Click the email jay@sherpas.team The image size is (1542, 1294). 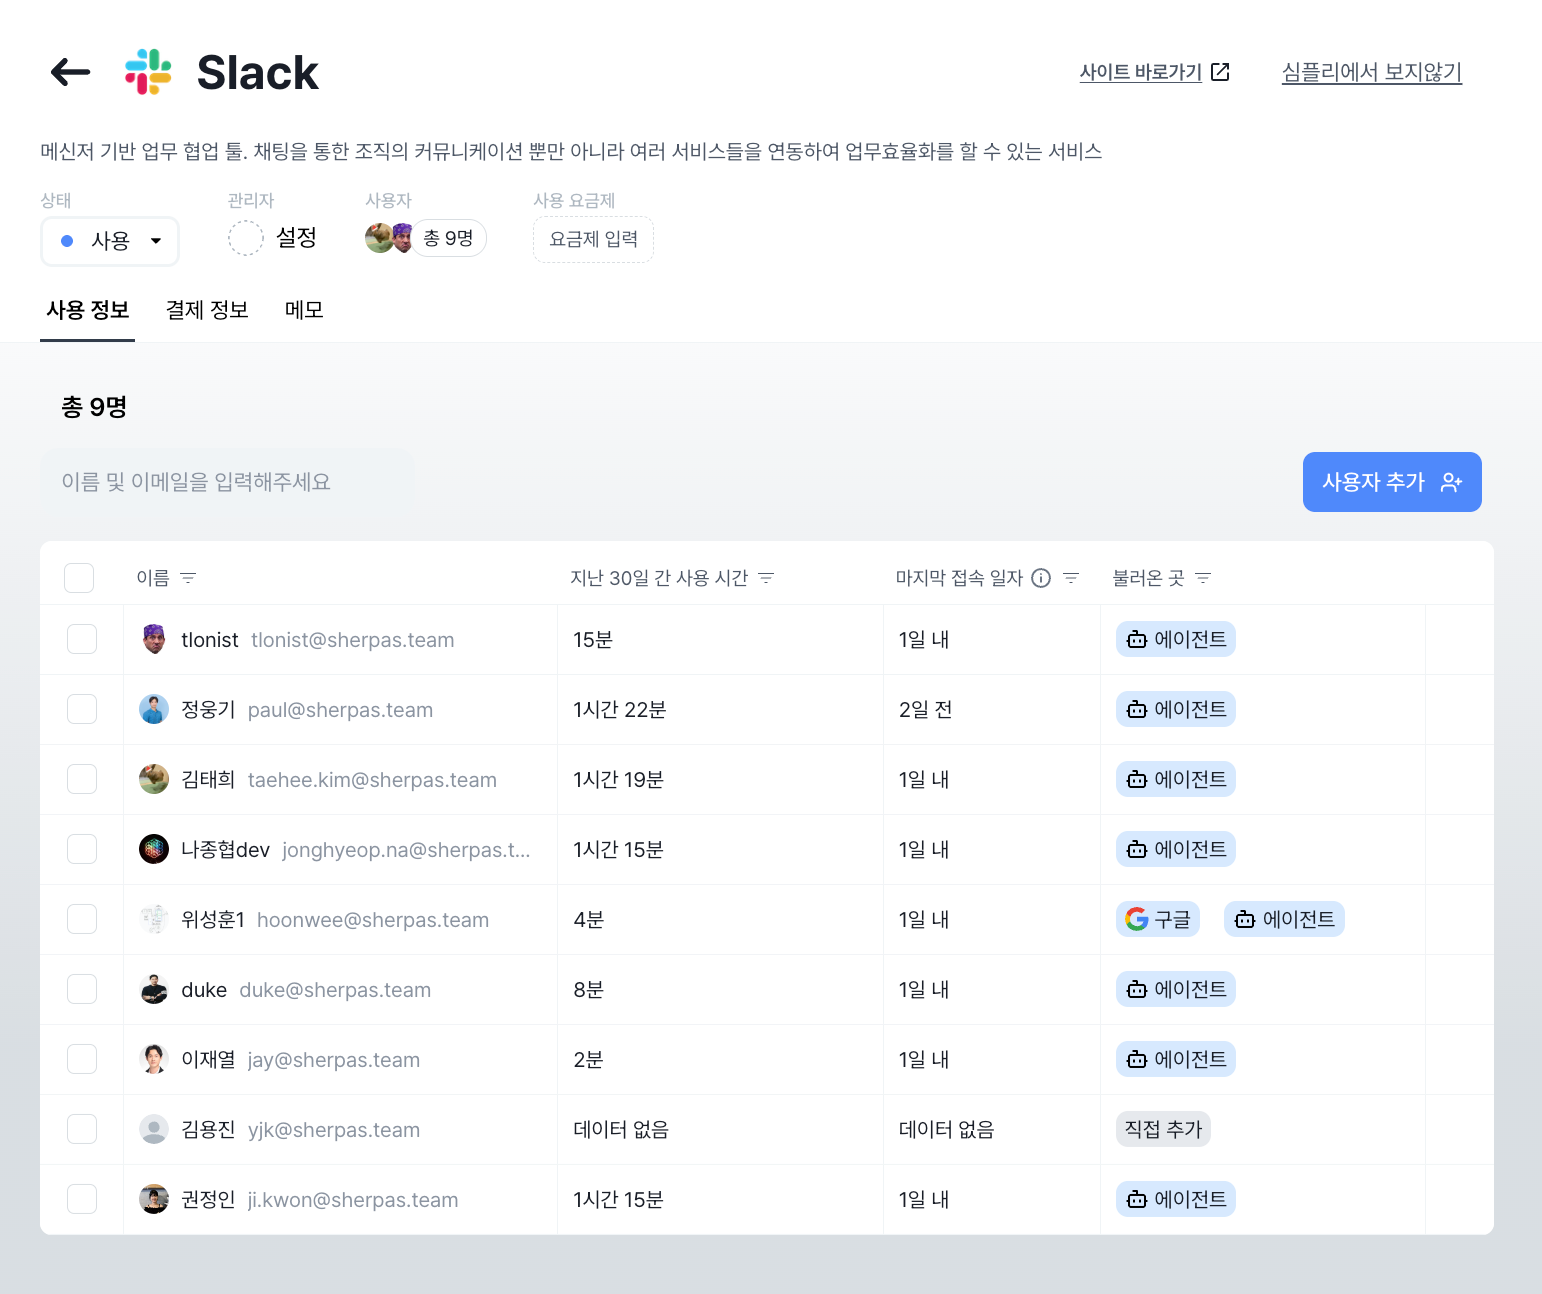click(x=334, y=1060)
